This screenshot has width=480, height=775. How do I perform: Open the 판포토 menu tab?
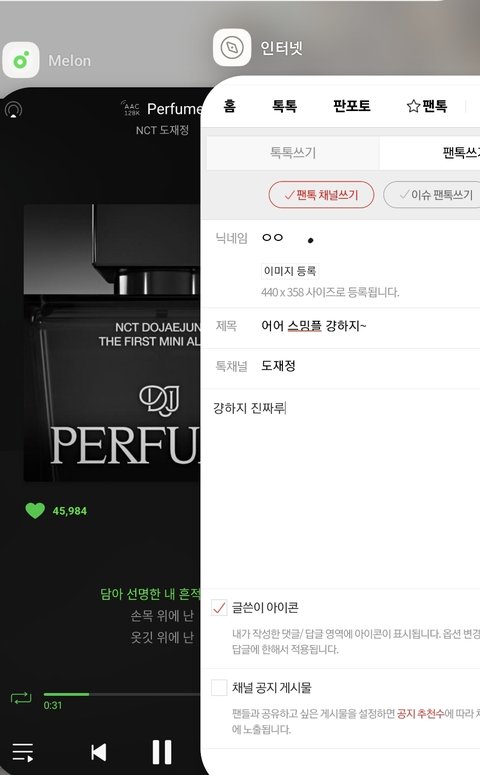(x=351, y=106)
